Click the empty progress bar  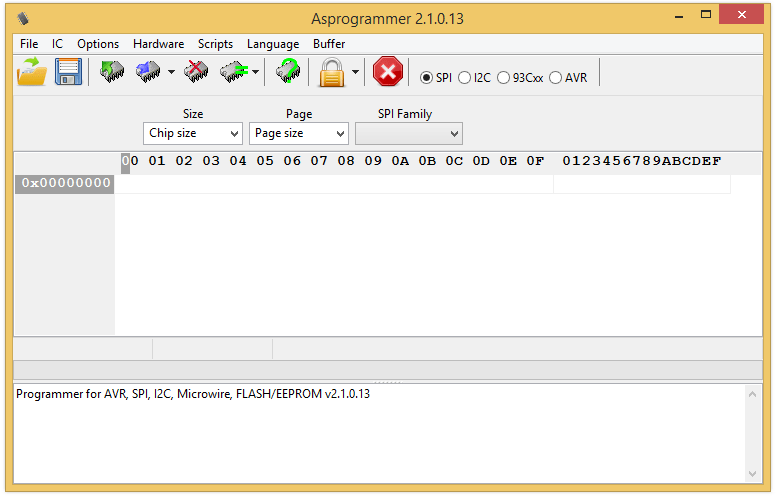coord(388,371)
